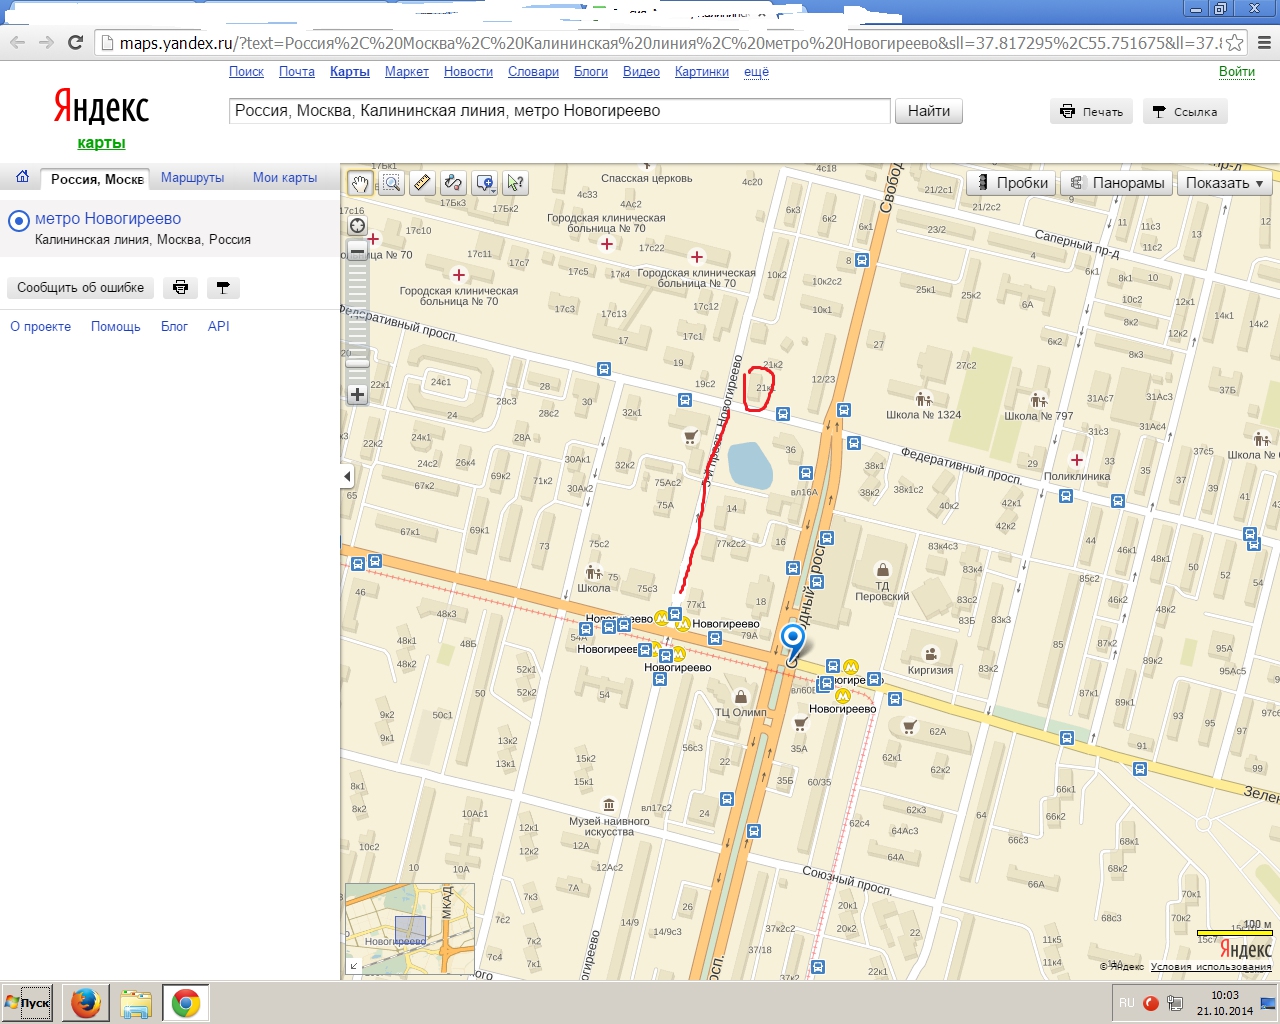Click the Поликлиника red cross icon

(x=1076, y=461)
